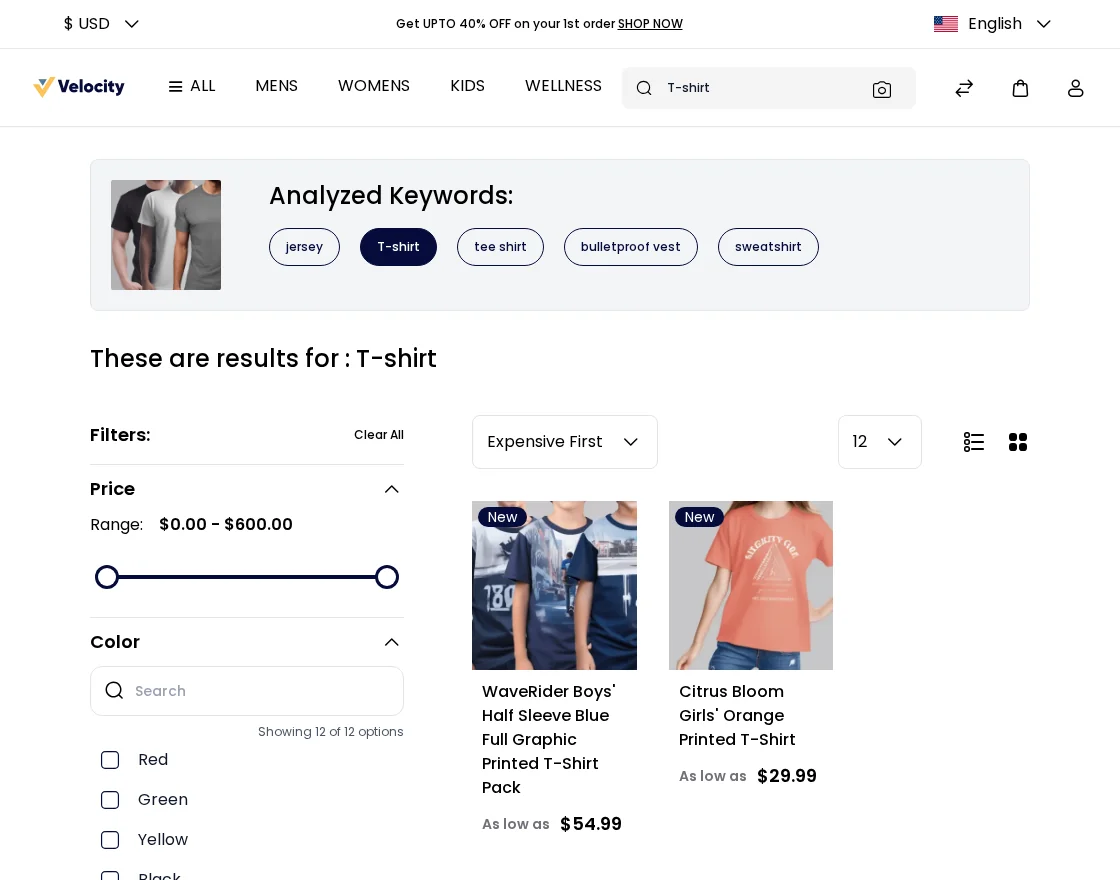Open the Velocity logo home link
1120x880 pixels.
click(x=79, y=86)
